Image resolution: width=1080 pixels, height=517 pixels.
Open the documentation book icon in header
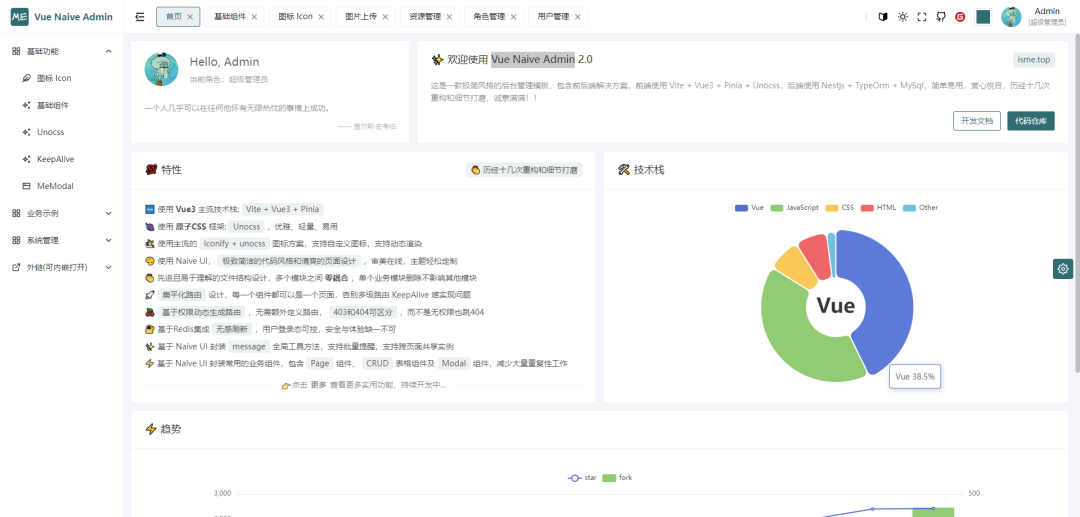pos(883,17)
